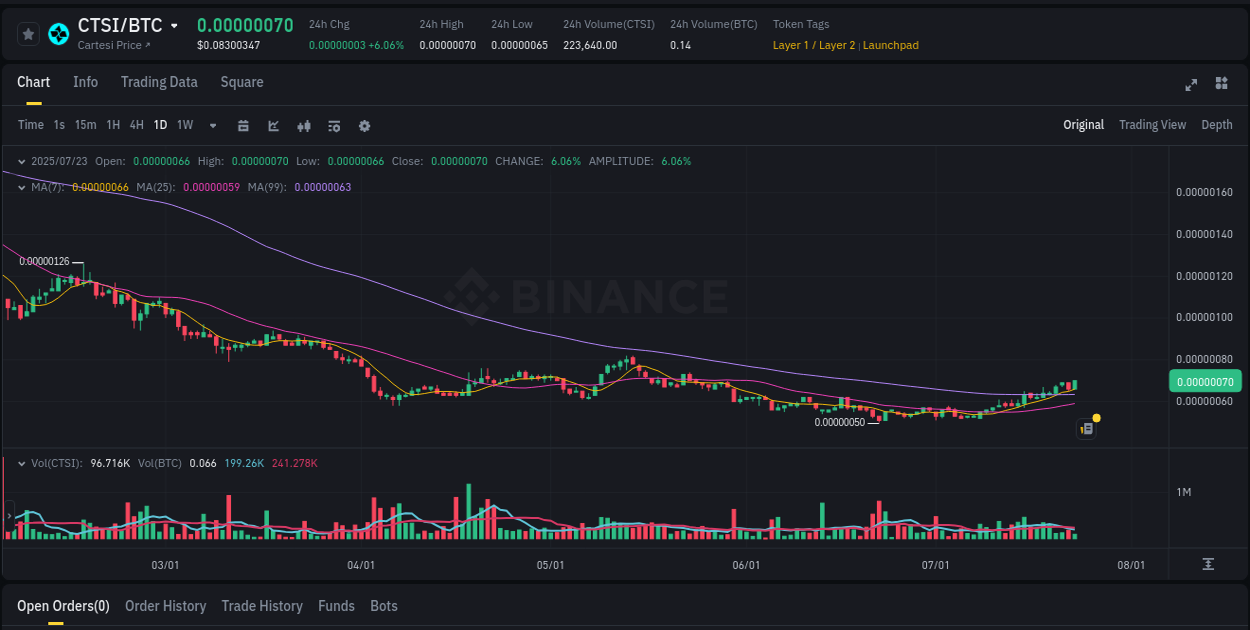Open the display settings list icon
1250x630 pixels.
(x=333, y=125)
